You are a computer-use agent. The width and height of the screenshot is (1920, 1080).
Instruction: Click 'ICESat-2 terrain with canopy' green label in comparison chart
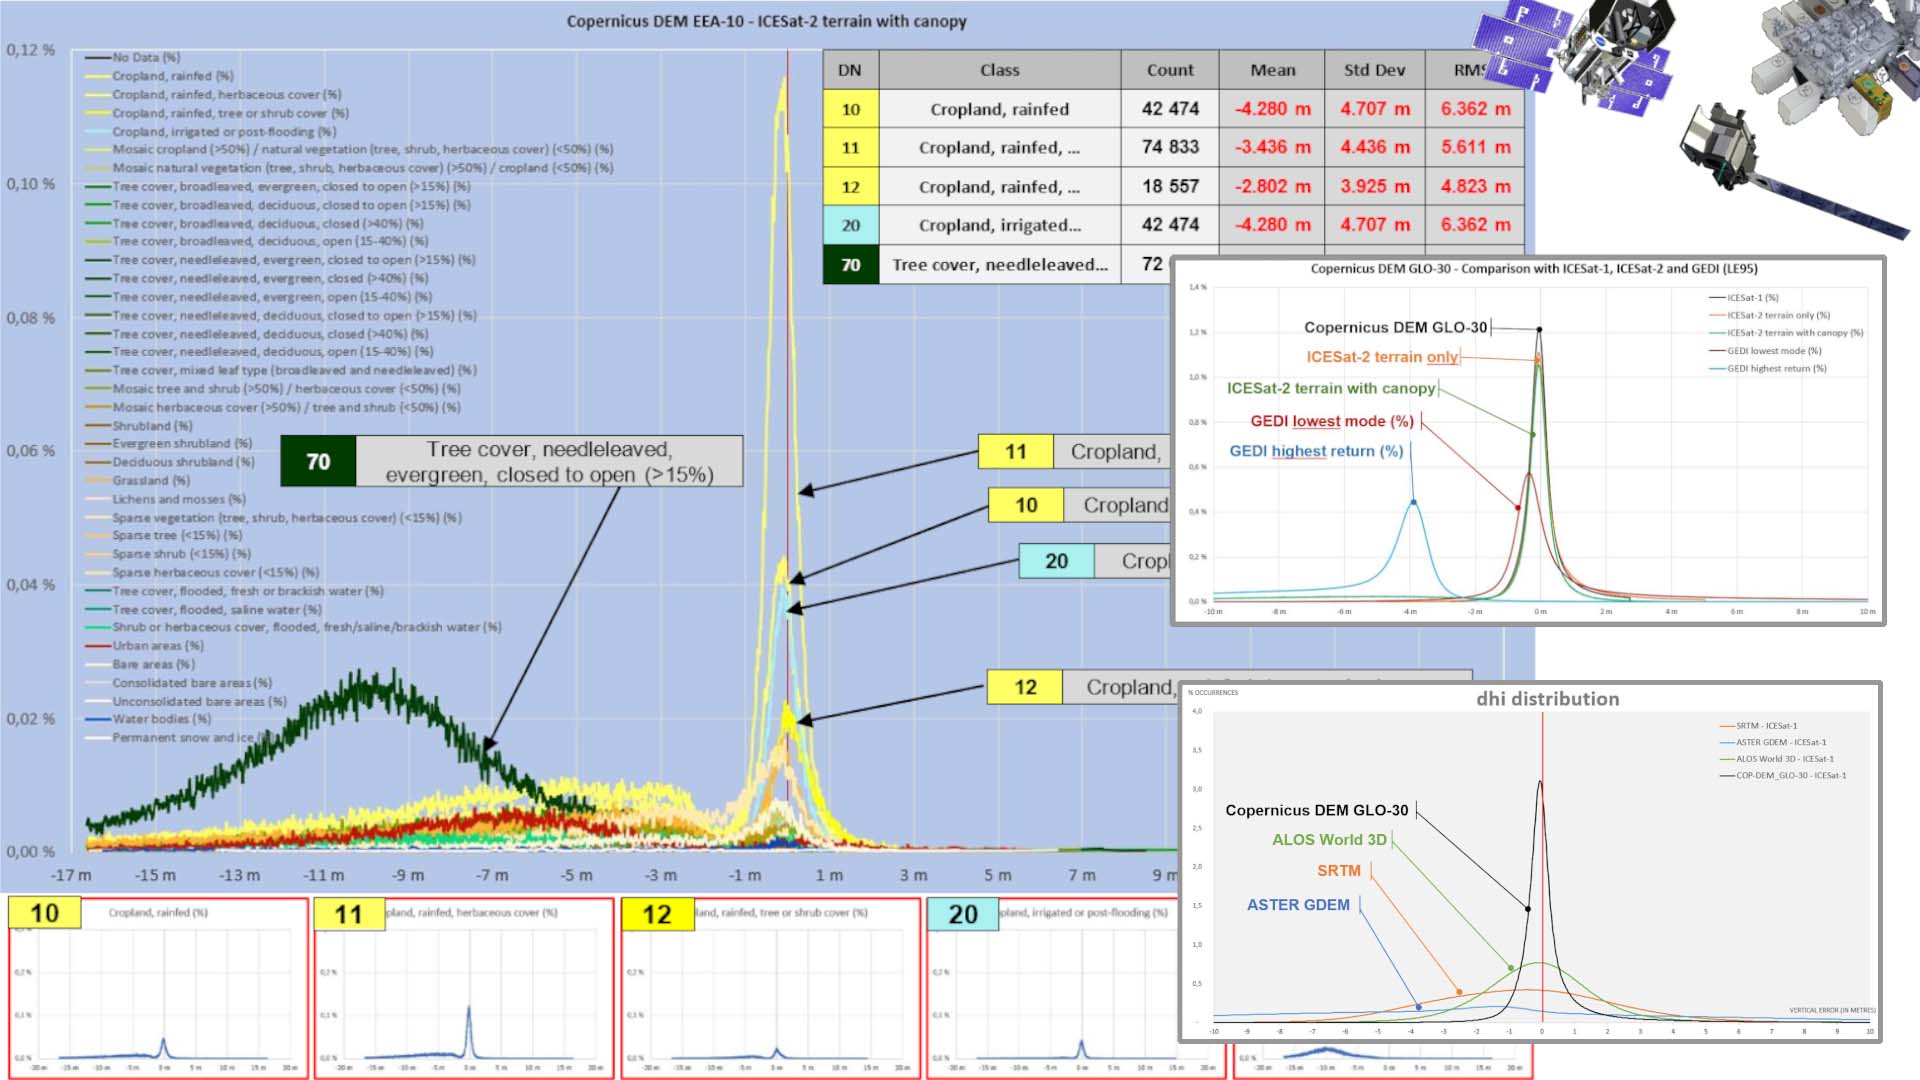pyautogui.click(x=1331, y=388)
